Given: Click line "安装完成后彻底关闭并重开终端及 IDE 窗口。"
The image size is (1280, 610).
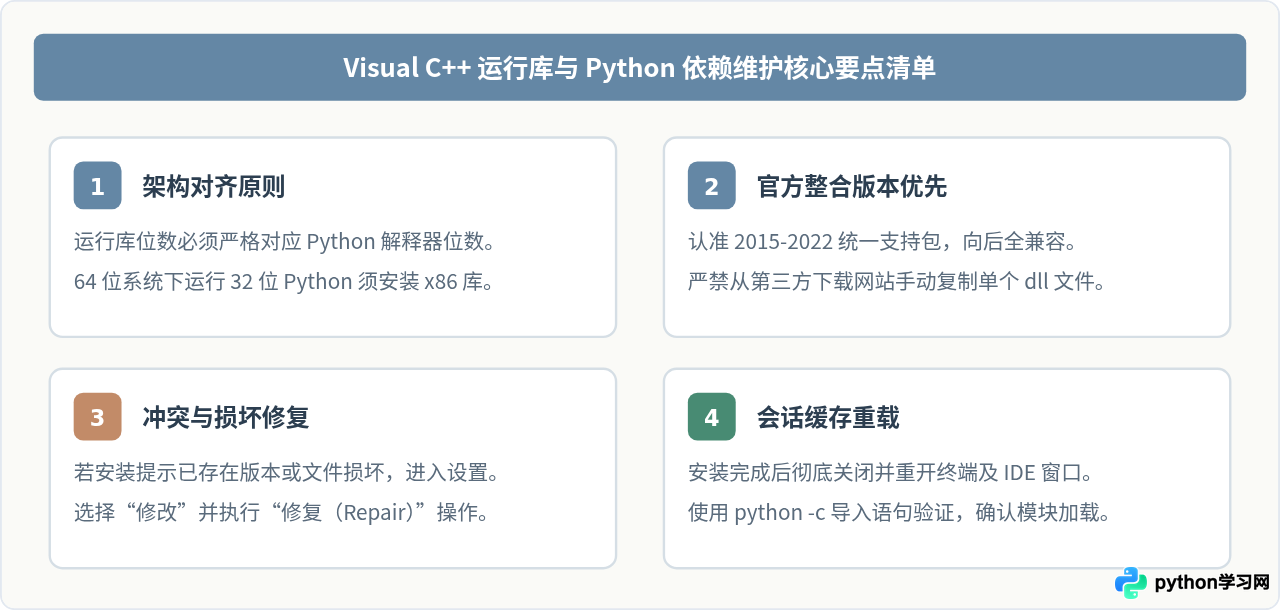Looking at the screenshot, I should 891,473.
